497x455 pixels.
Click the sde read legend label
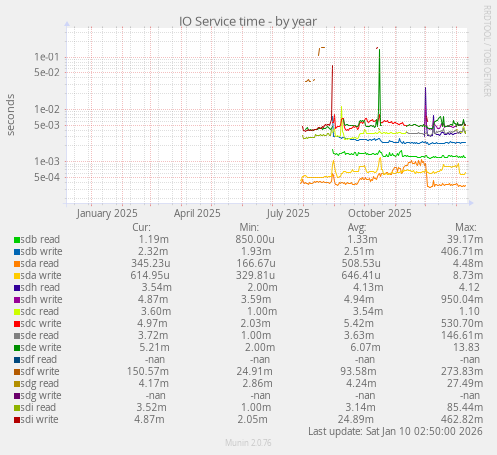point(40,335)
